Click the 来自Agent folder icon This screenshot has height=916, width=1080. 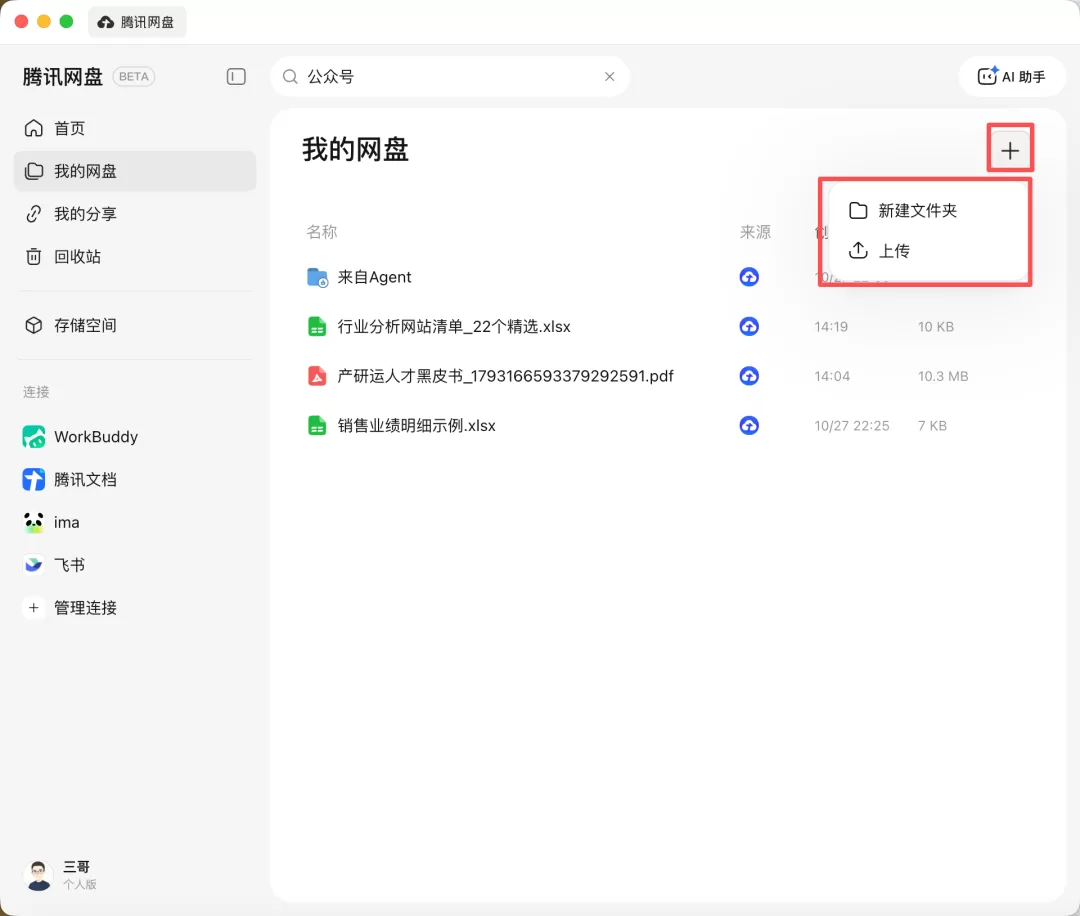(317, 277)
